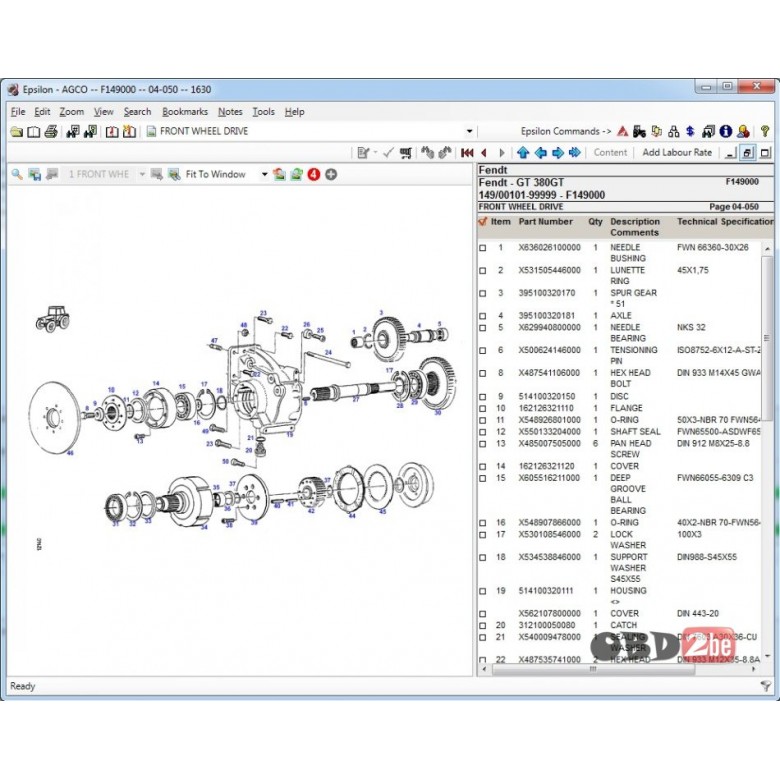Viewport: 780px width, 780px height.
Task: Click the tractor thumbnail in diagram
Action: coord(53,319)
